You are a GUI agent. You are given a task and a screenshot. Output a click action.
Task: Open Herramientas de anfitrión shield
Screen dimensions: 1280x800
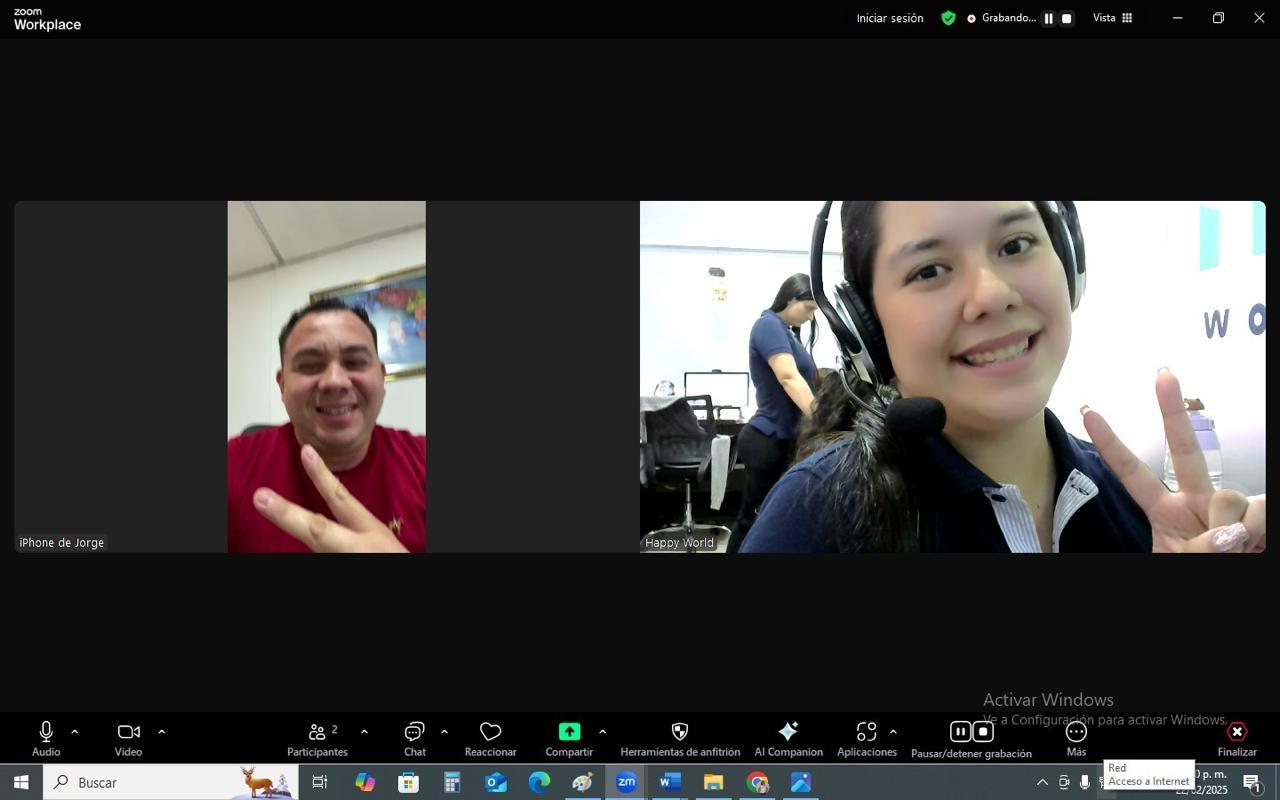pos(680,739)
